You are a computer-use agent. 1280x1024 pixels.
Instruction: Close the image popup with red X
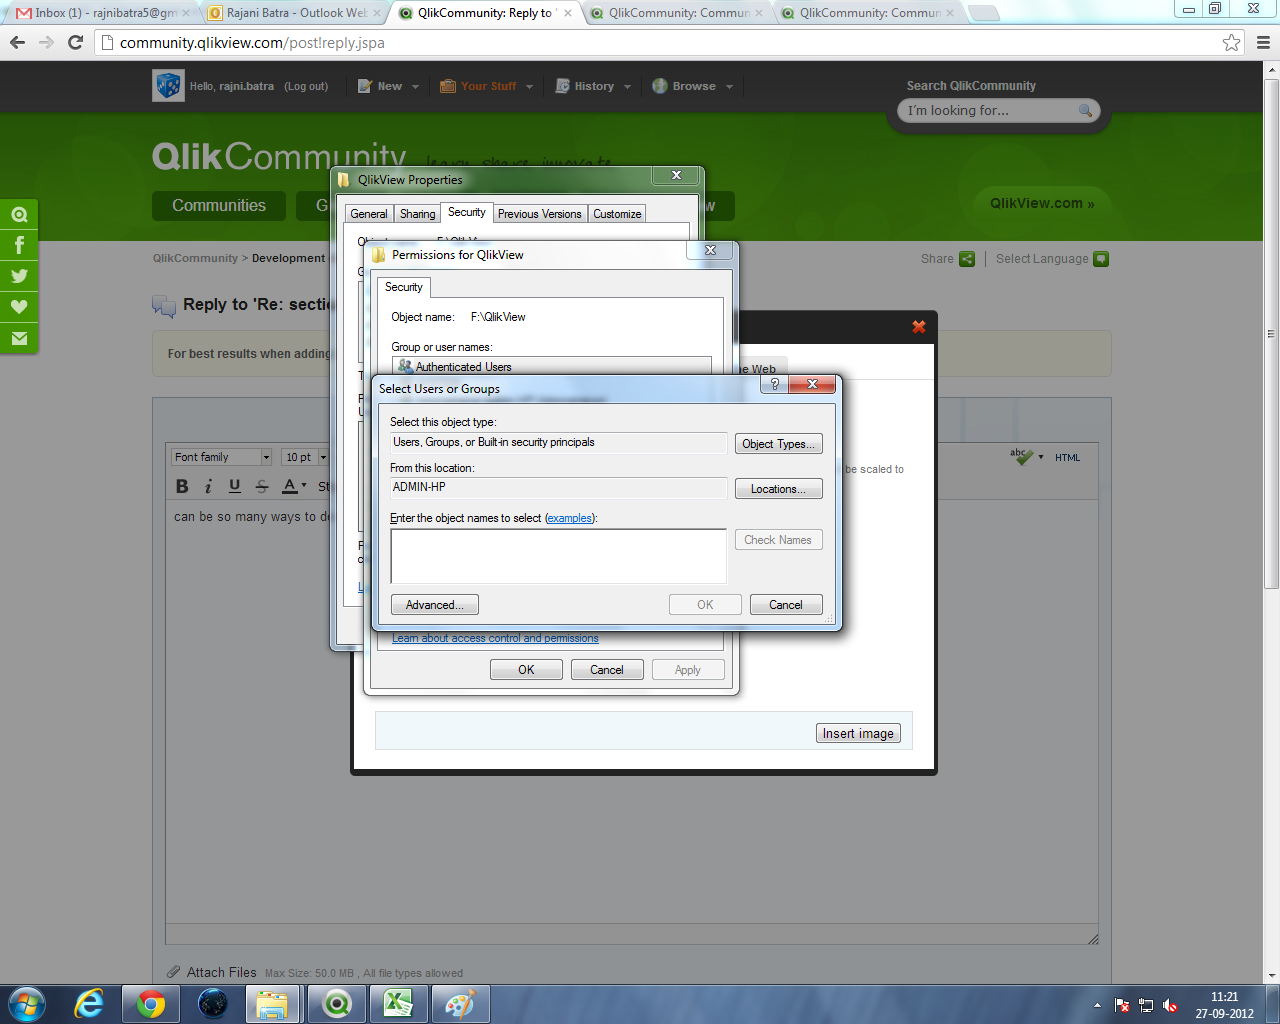[x=919, y=326]
